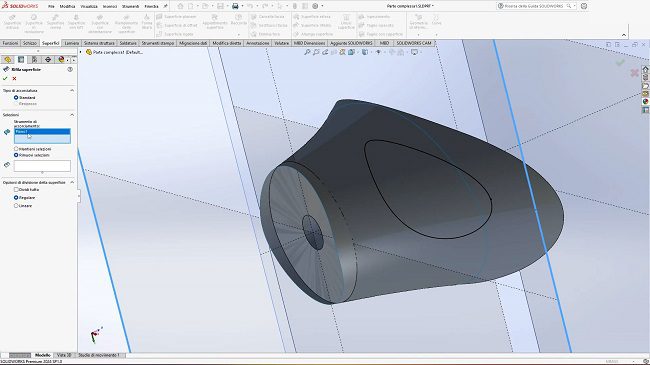Viewport: 650px width, 365px height.
Task: Open the DimXpertManager tab icon
Action: click(x=48, y=60)
